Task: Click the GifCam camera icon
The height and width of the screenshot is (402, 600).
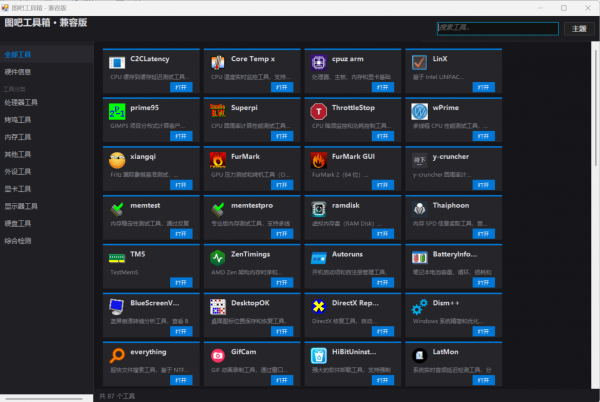Action: coord(218,356)
